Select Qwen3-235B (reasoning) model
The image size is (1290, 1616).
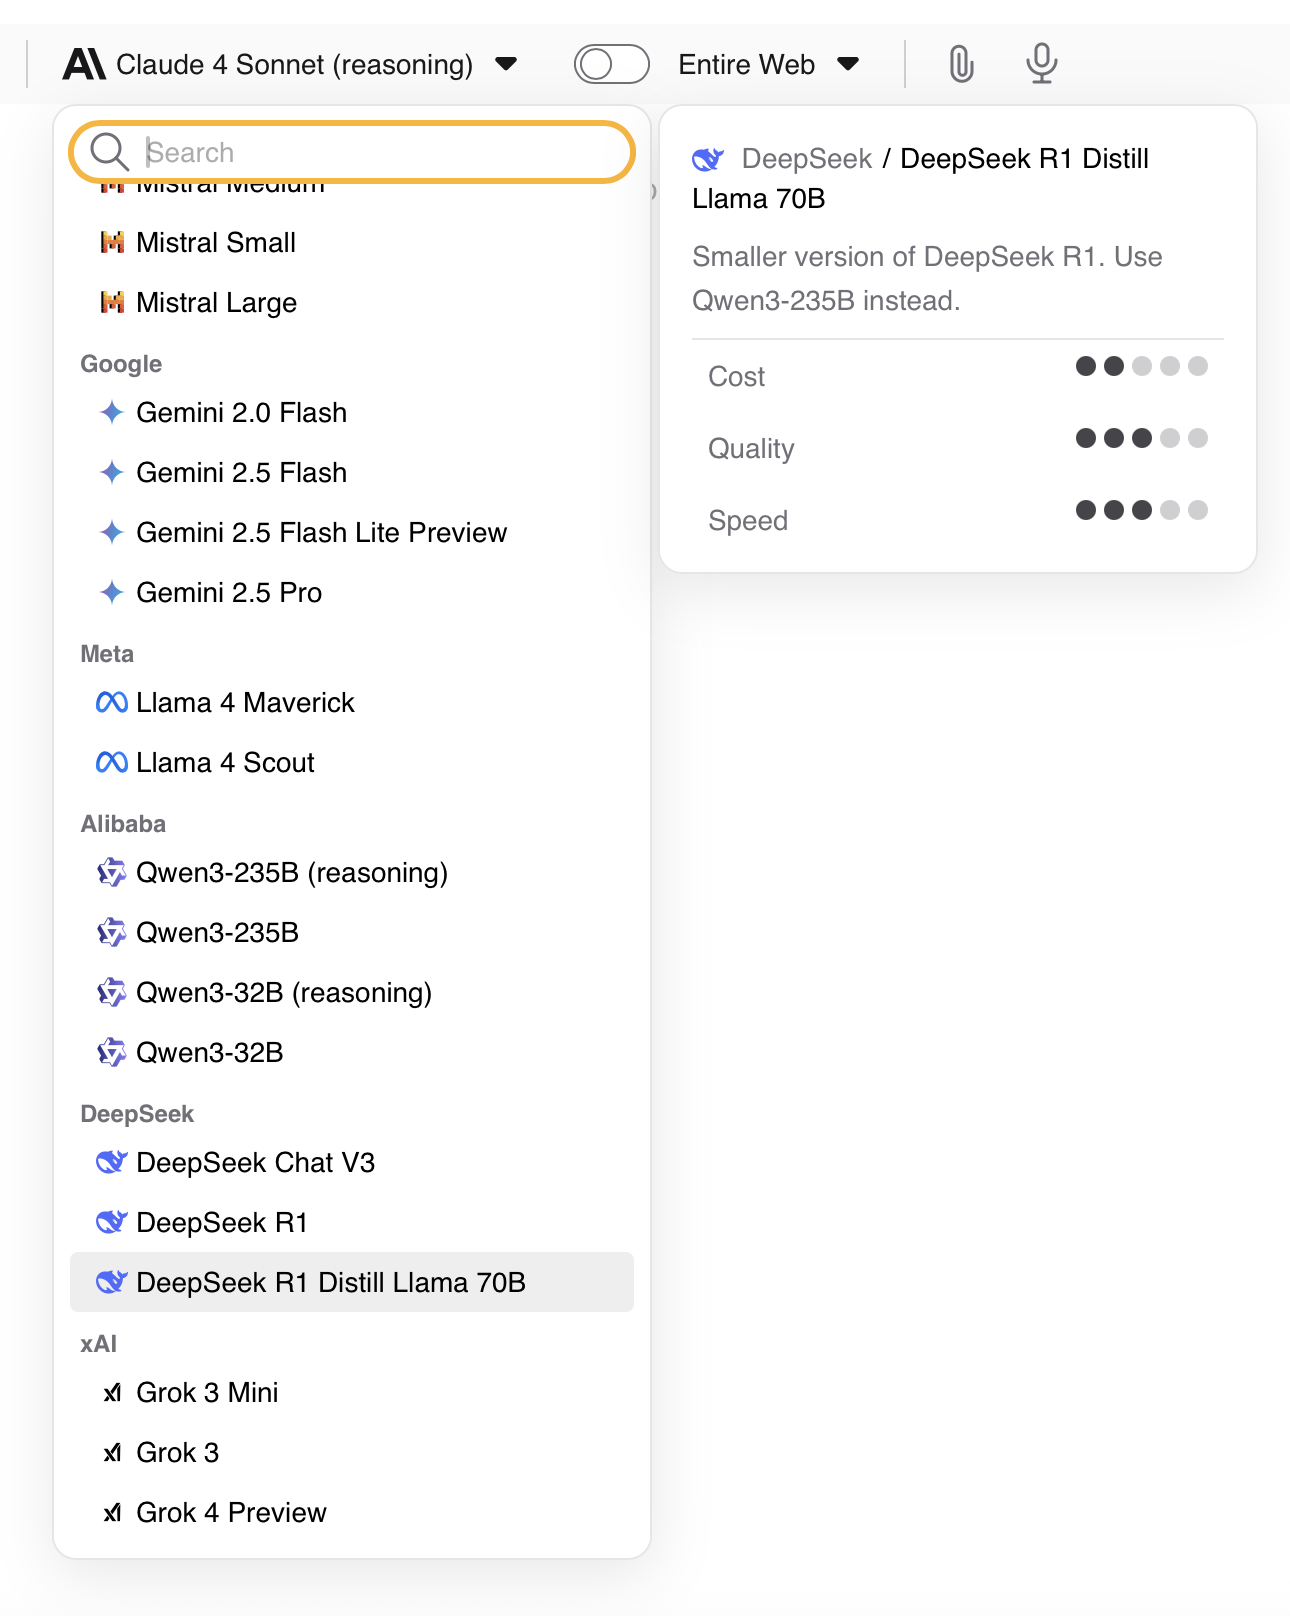291,873
